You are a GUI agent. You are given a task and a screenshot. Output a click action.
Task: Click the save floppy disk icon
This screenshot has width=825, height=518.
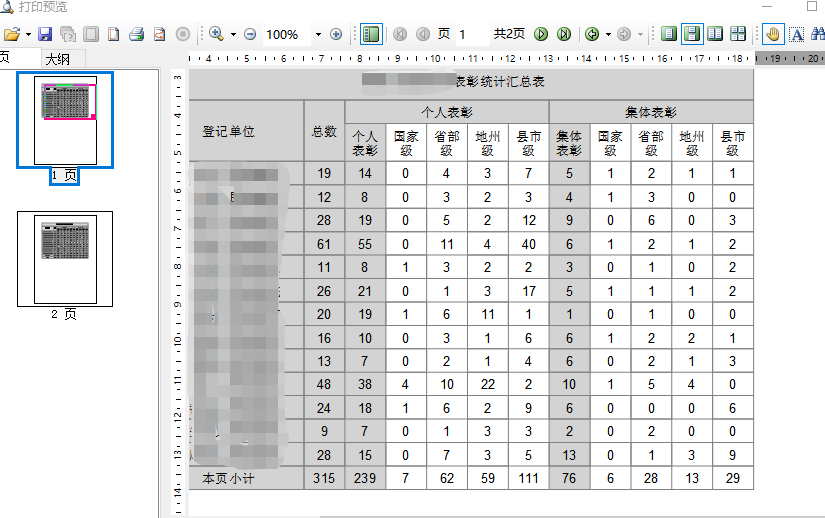click(45, 35)
